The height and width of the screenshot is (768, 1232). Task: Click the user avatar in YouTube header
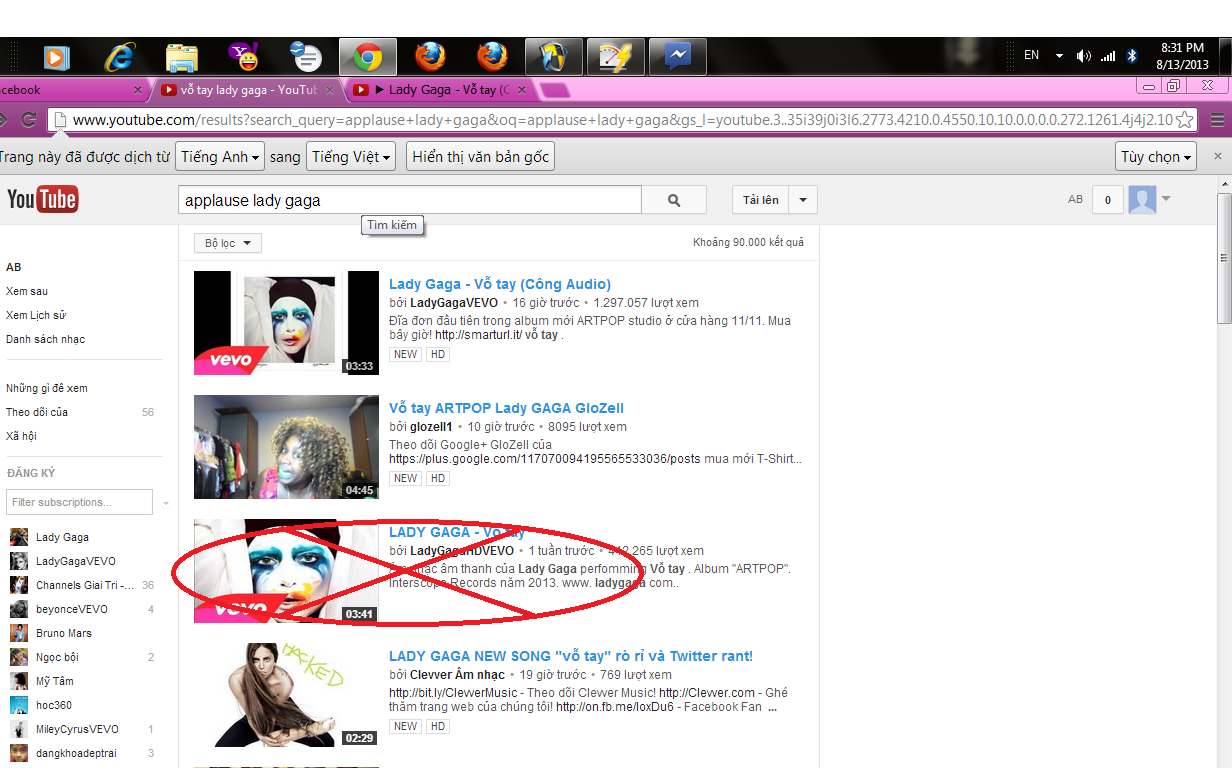click(x=1142, y=200)
